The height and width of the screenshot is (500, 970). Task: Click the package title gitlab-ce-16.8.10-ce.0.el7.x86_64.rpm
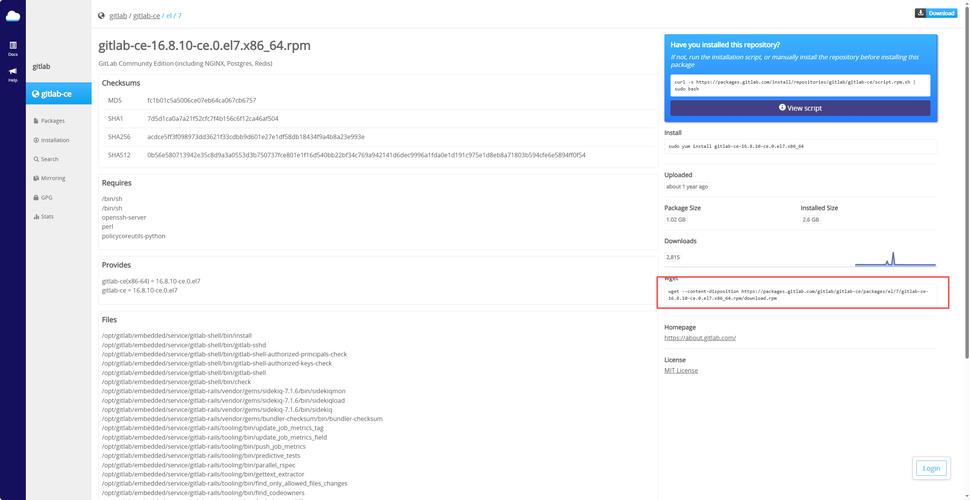point(204,46)
